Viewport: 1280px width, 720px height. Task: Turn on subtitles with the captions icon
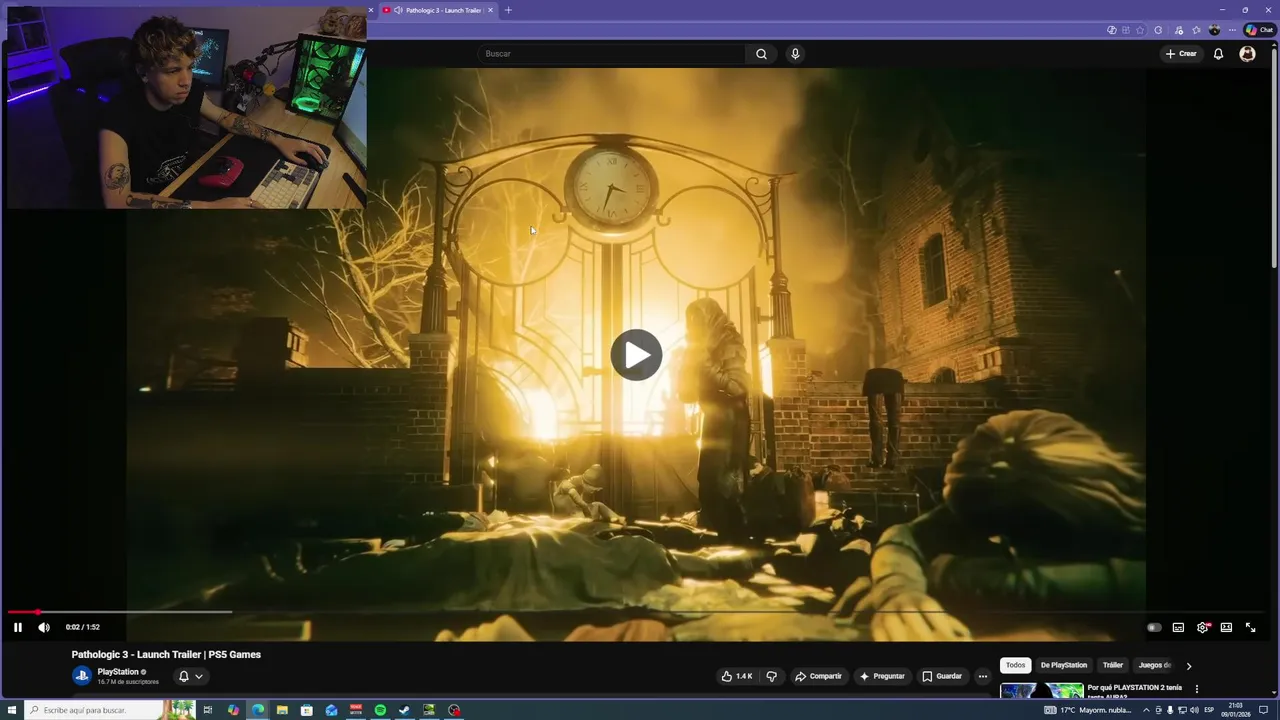pyautogui.click(x=1178, y=627)
